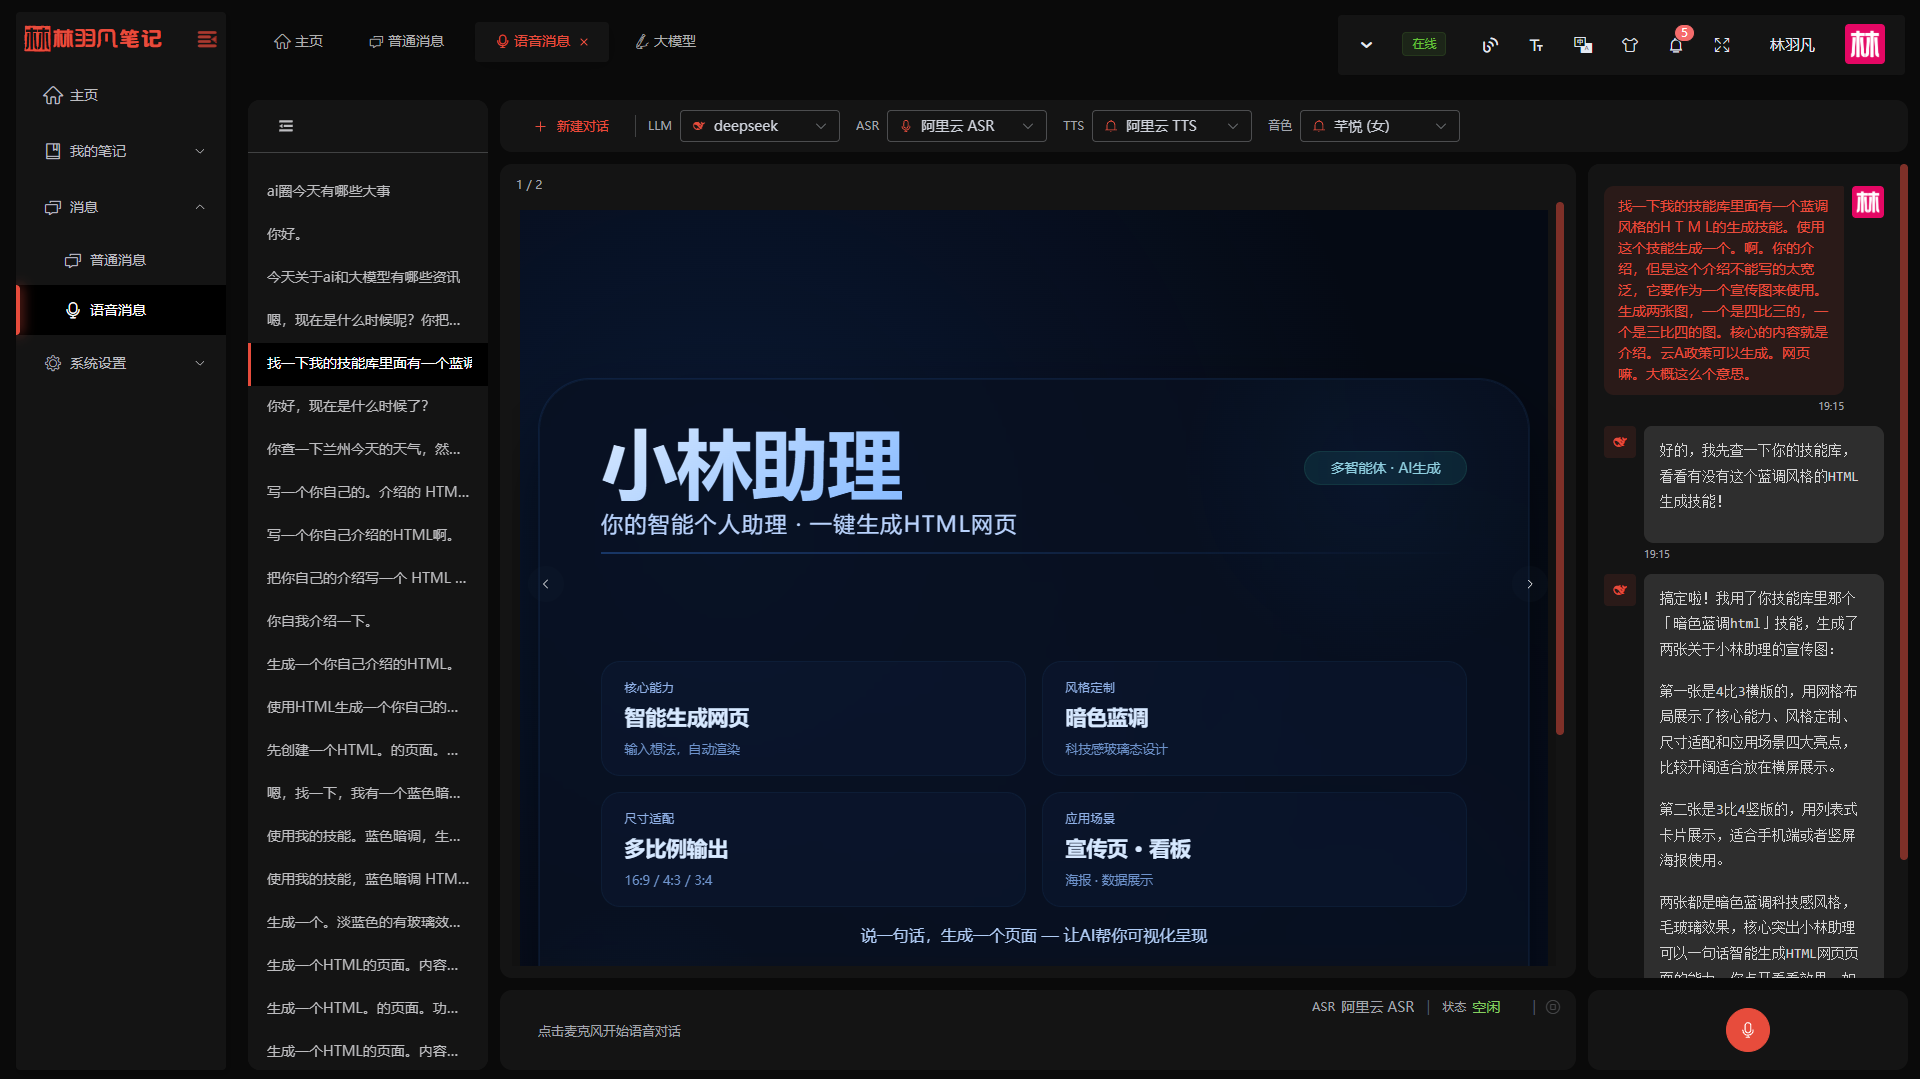1920x1079 pixels.
Task: Open the theme shirt icon
Action: (x=1630, y=45)
